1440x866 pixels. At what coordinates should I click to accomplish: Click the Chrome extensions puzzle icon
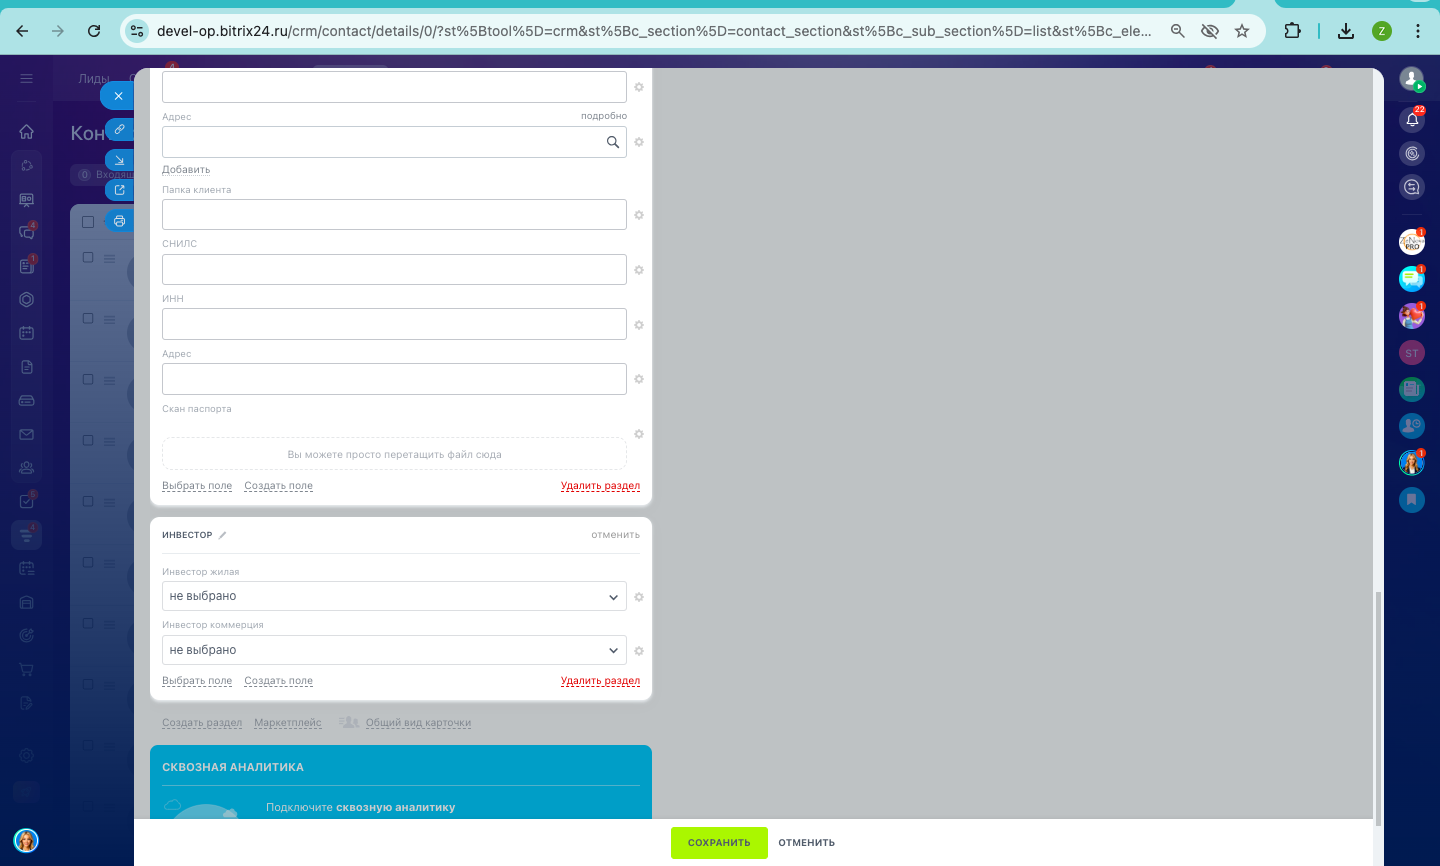point(1292,31)
